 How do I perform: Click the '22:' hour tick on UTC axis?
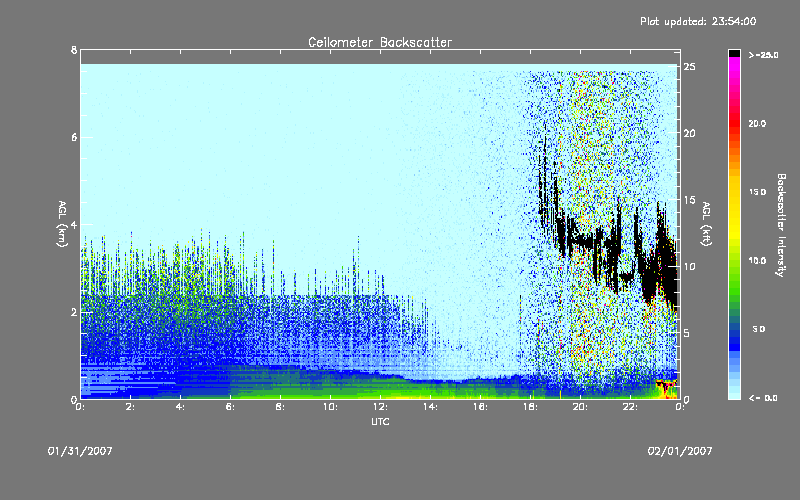630,407
